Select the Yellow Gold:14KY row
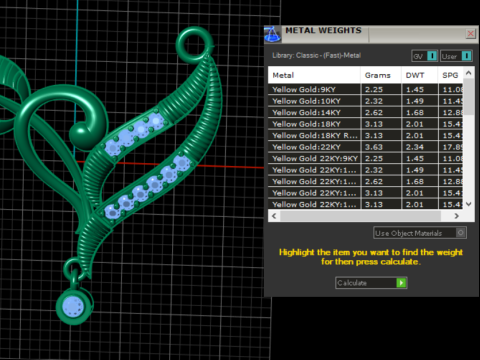This screenshot has height=360, width=480. tap(365, 112)
